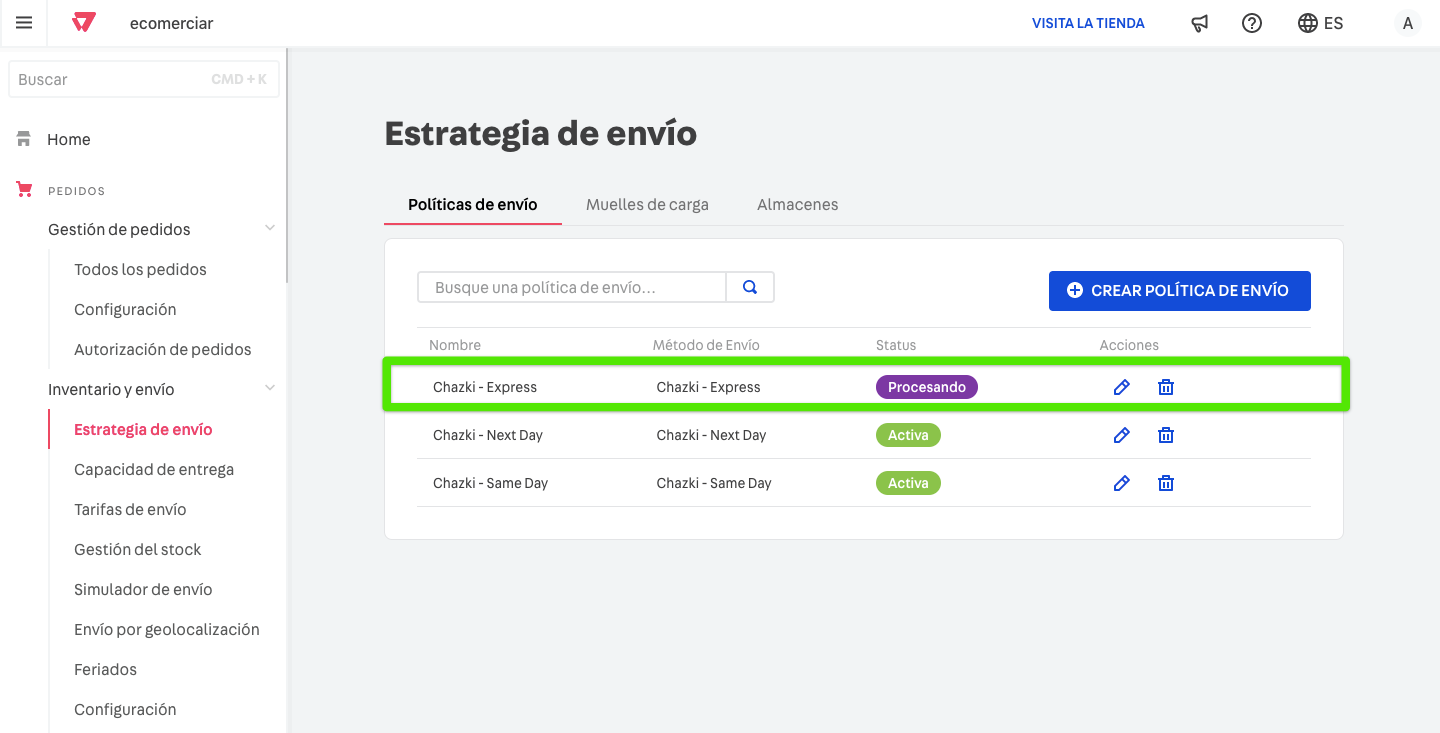Click Activa badge for Chazki - Same Day
Image resolution: width=1440 pixels, height=733 pixels.
(908, 483)
